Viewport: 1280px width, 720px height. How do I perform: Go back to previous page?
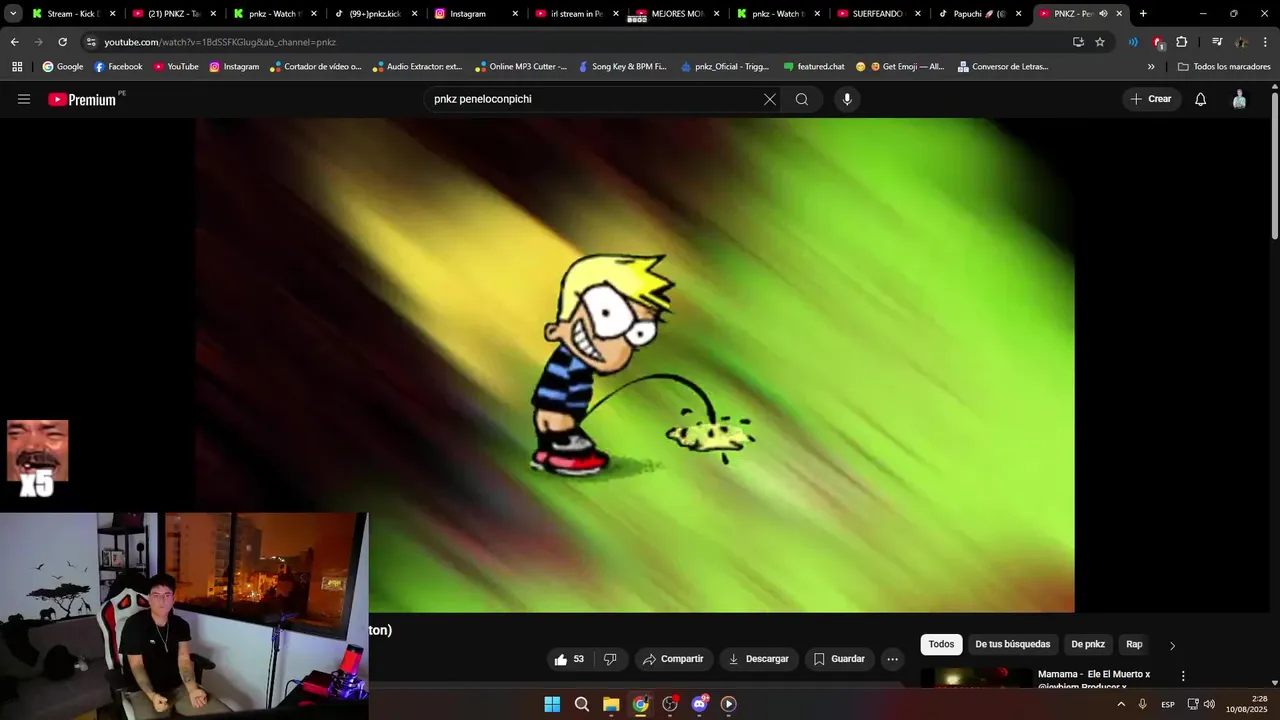pyautogui.click(x=14, y=42)
